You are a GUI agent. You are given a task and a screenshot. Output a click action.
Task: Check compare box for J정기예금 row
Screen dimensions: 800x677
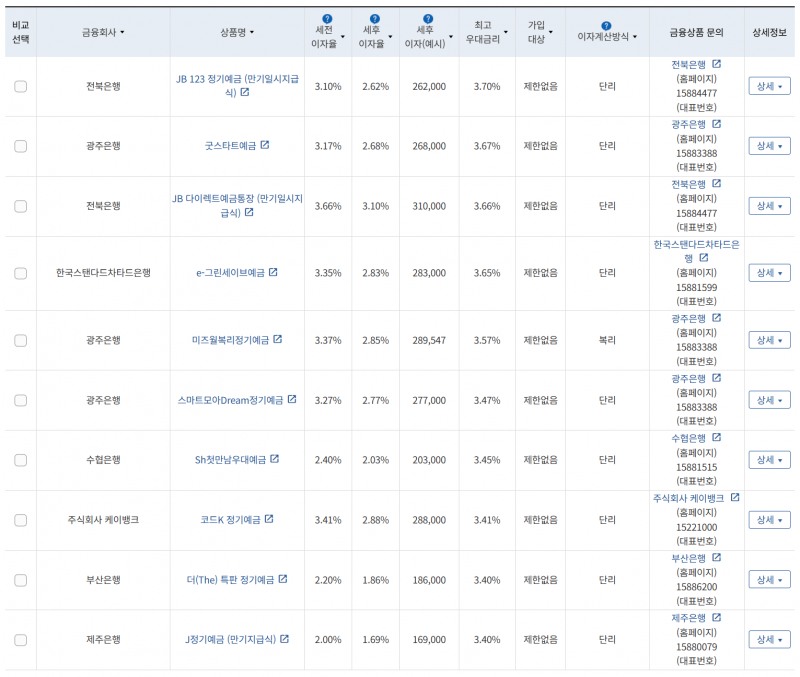pos(20,640)
